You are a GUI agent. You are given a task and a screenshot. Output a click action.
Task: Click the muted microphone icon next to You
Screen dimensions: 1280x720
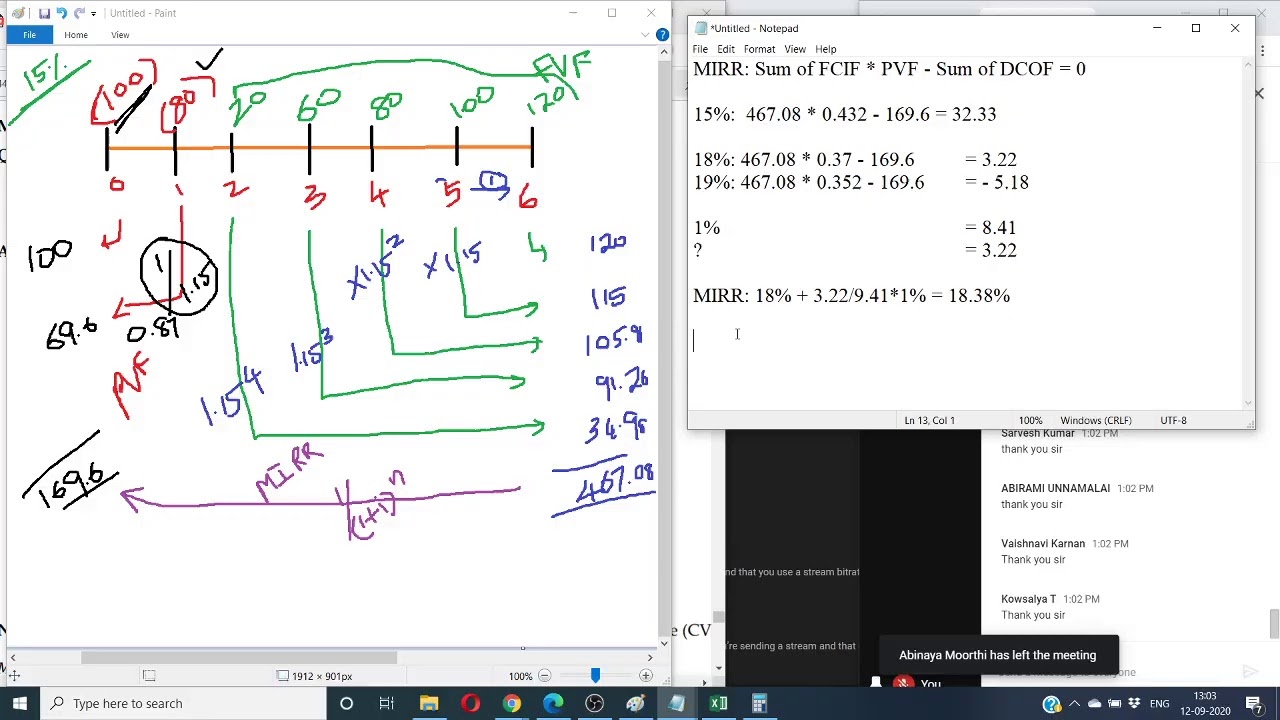tap(904, 684)
